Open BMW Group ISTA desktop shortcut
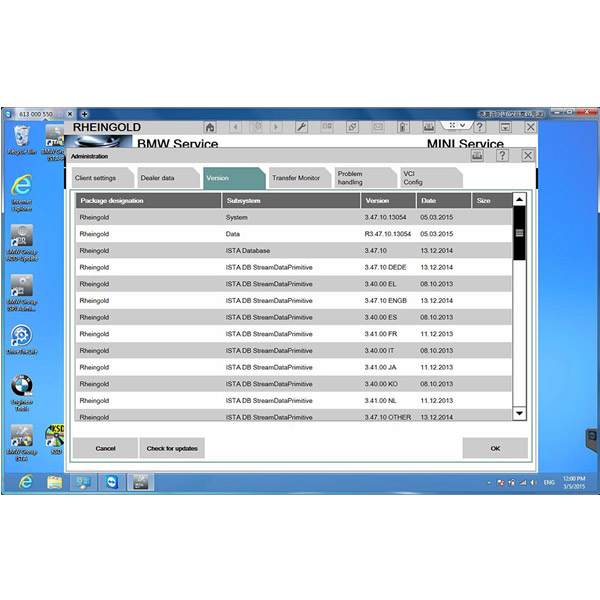The height and width of the screenshot is (600, 600). pyautogui.click(x=22, y=443)
